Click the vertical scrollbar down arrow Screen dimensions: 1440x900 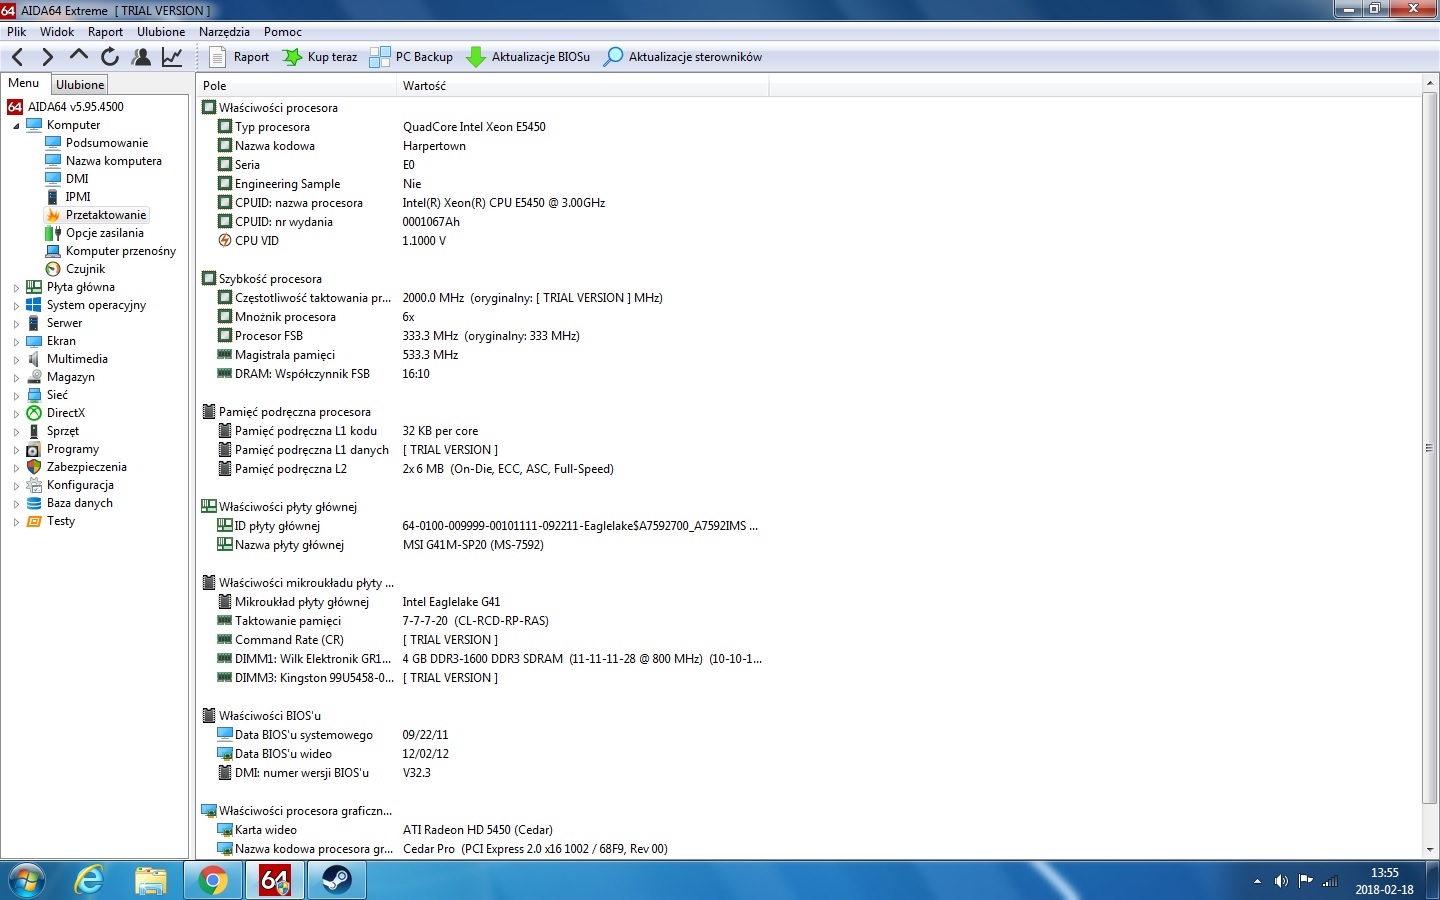coord(1429,849)
